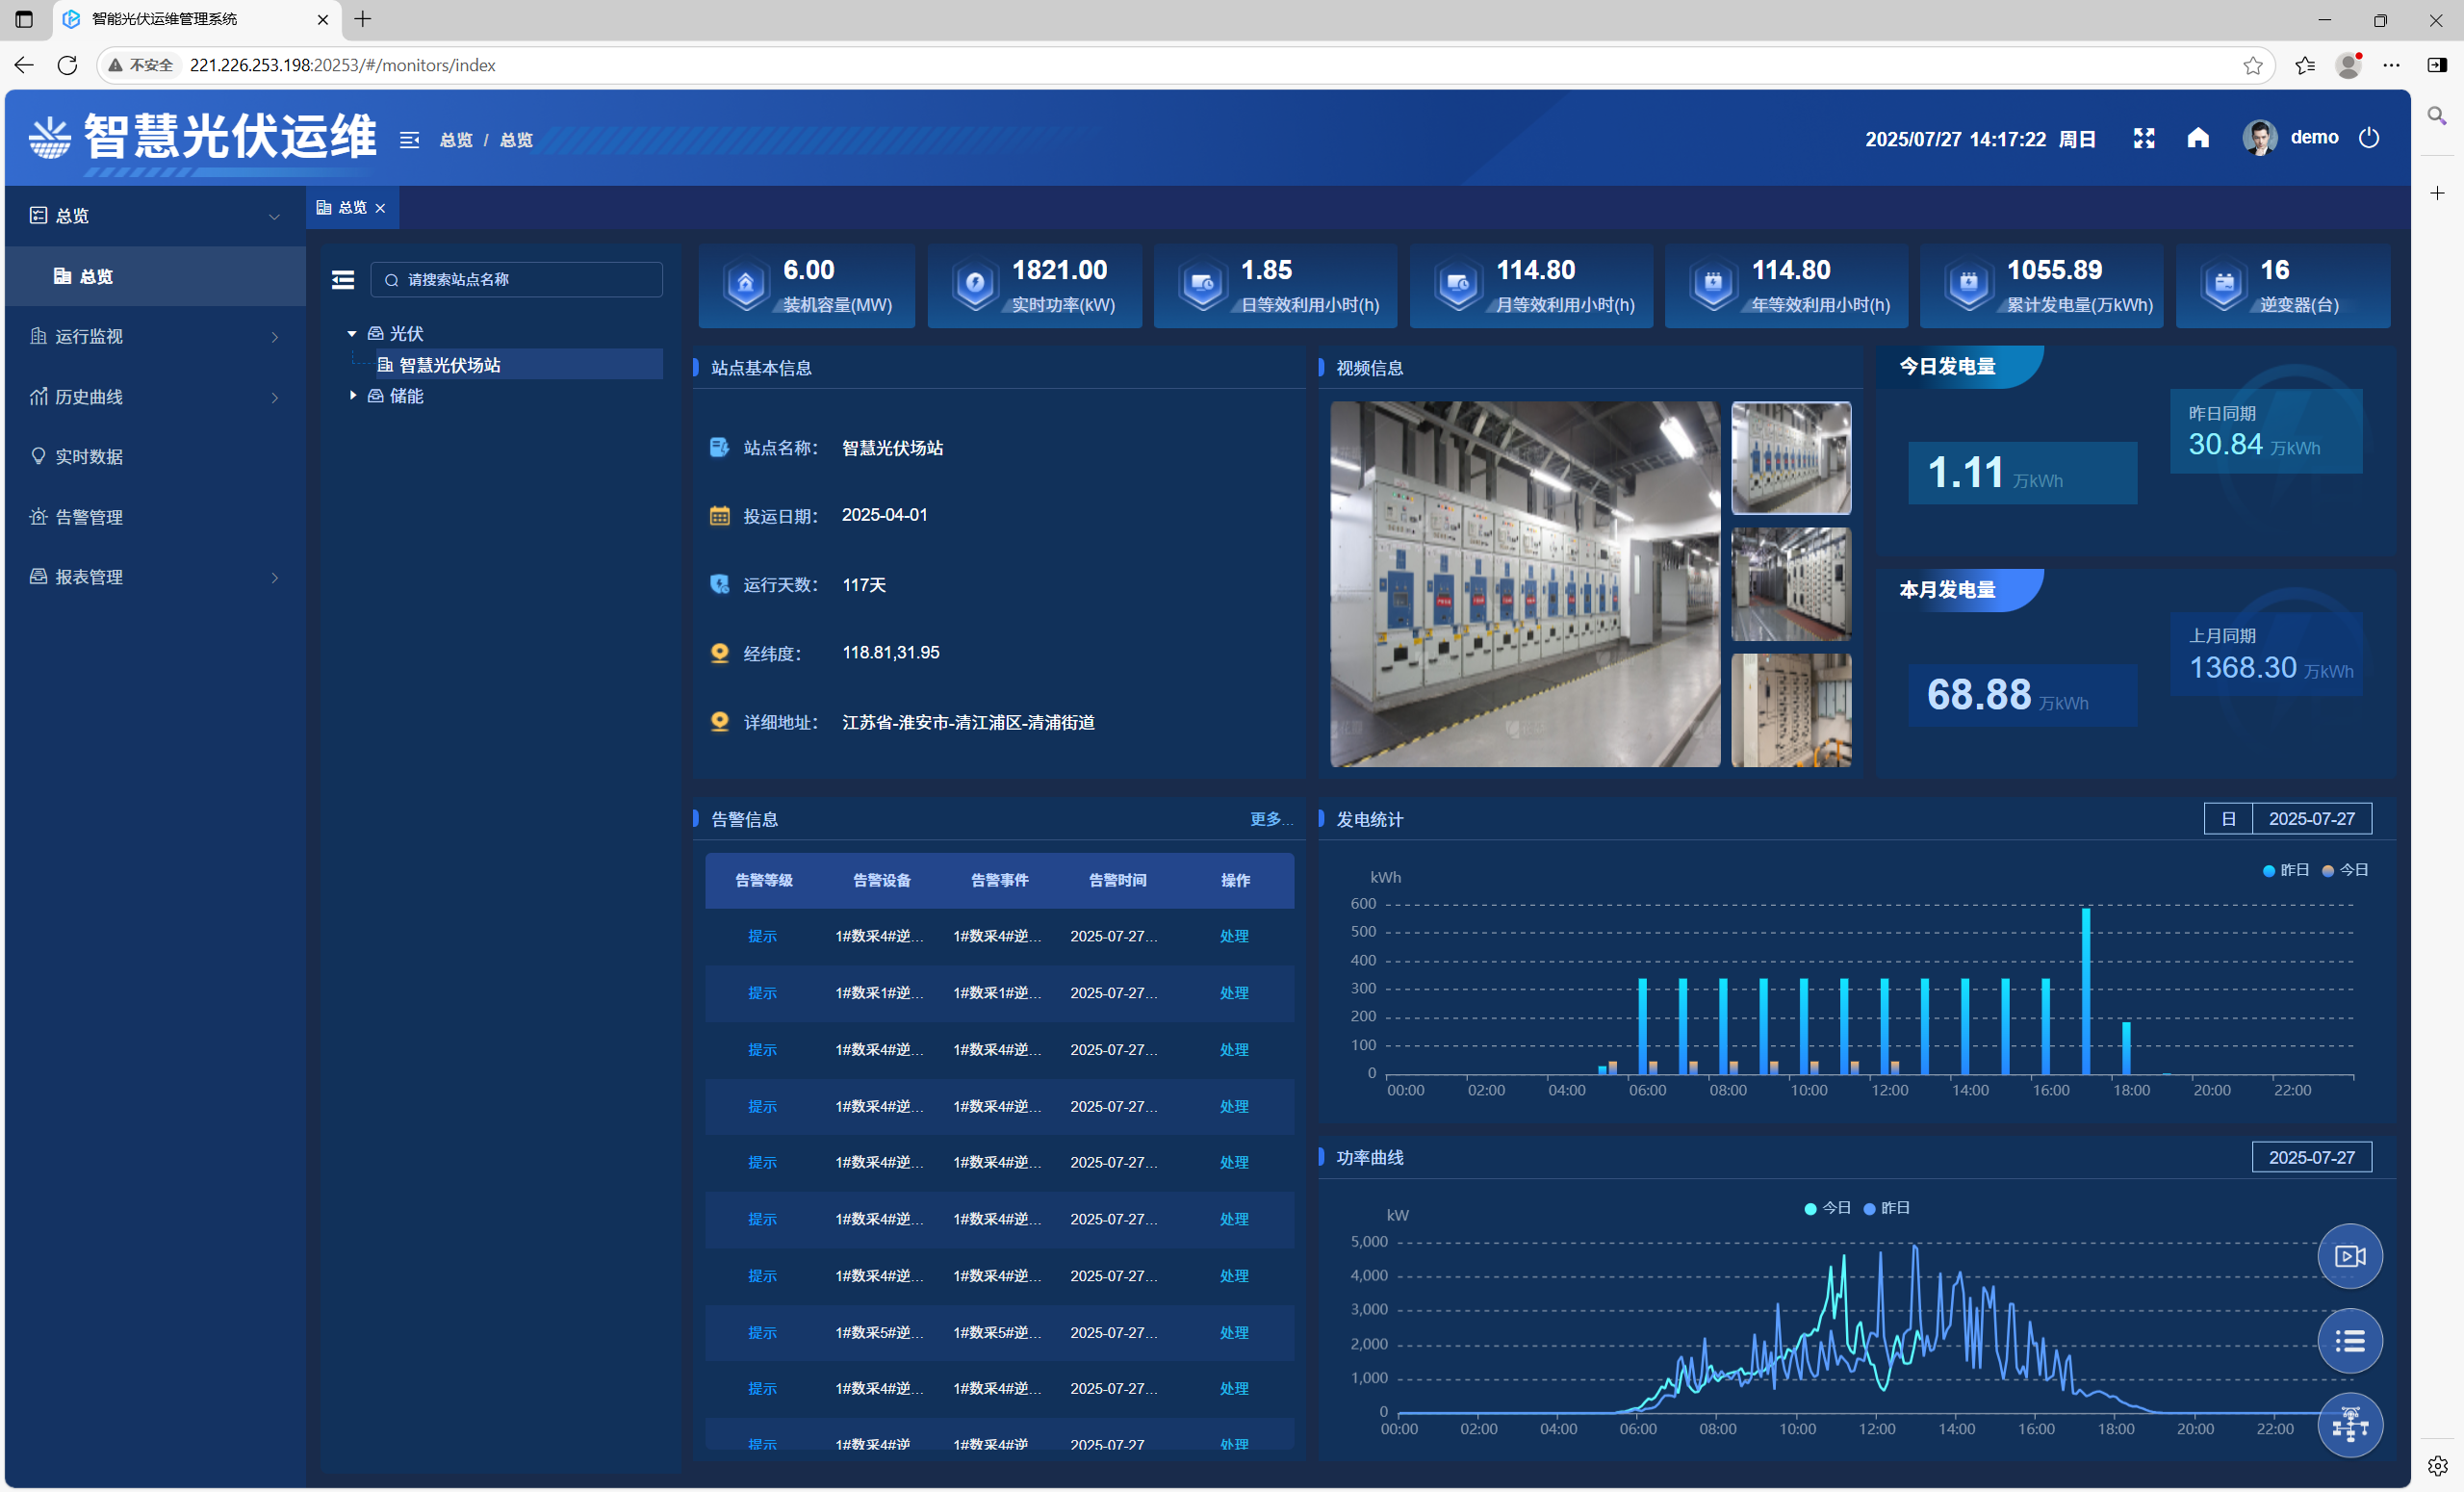This screenshot has width=2464, height=1492.
Task: Open the 告警管理 sidebar menu item
Action: pos(89,517)
